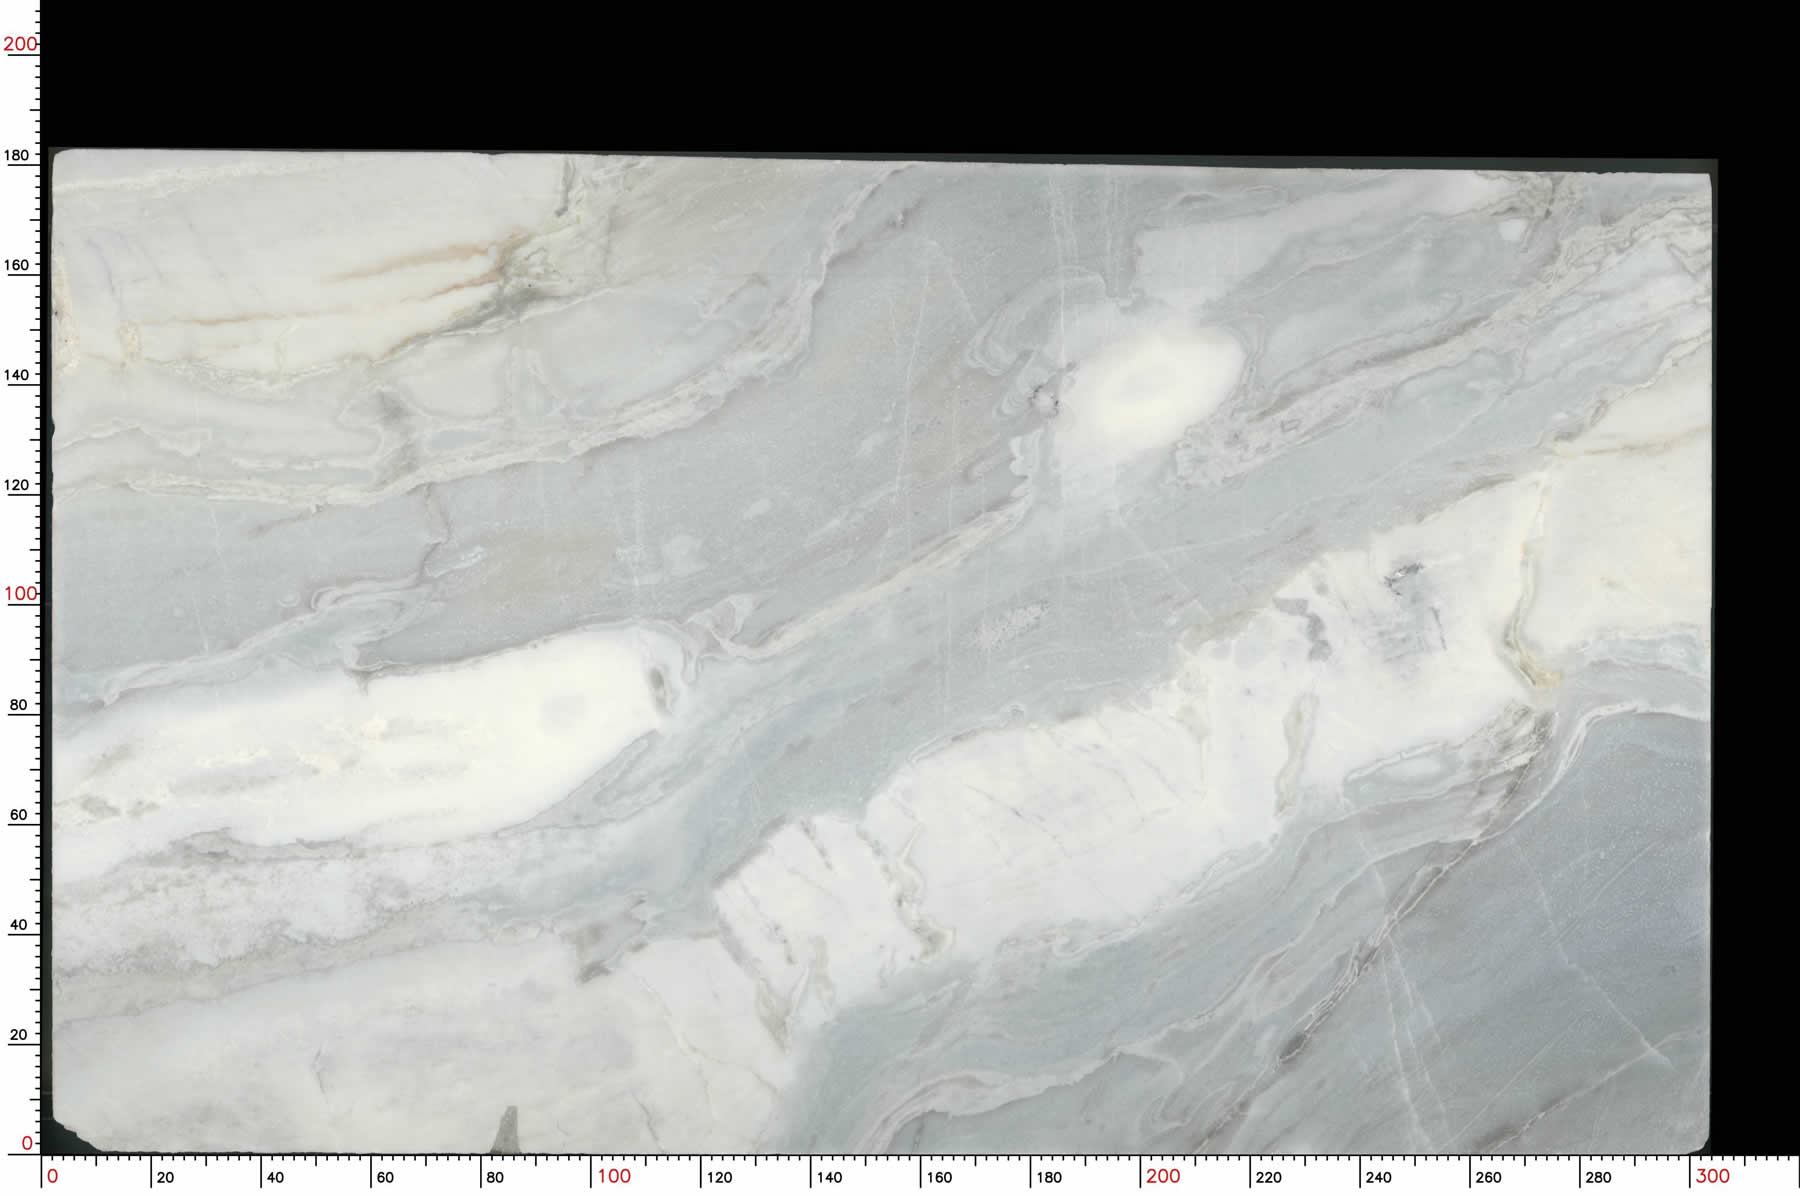Click the 80 label on the left ruler

[x=18, y=705]
